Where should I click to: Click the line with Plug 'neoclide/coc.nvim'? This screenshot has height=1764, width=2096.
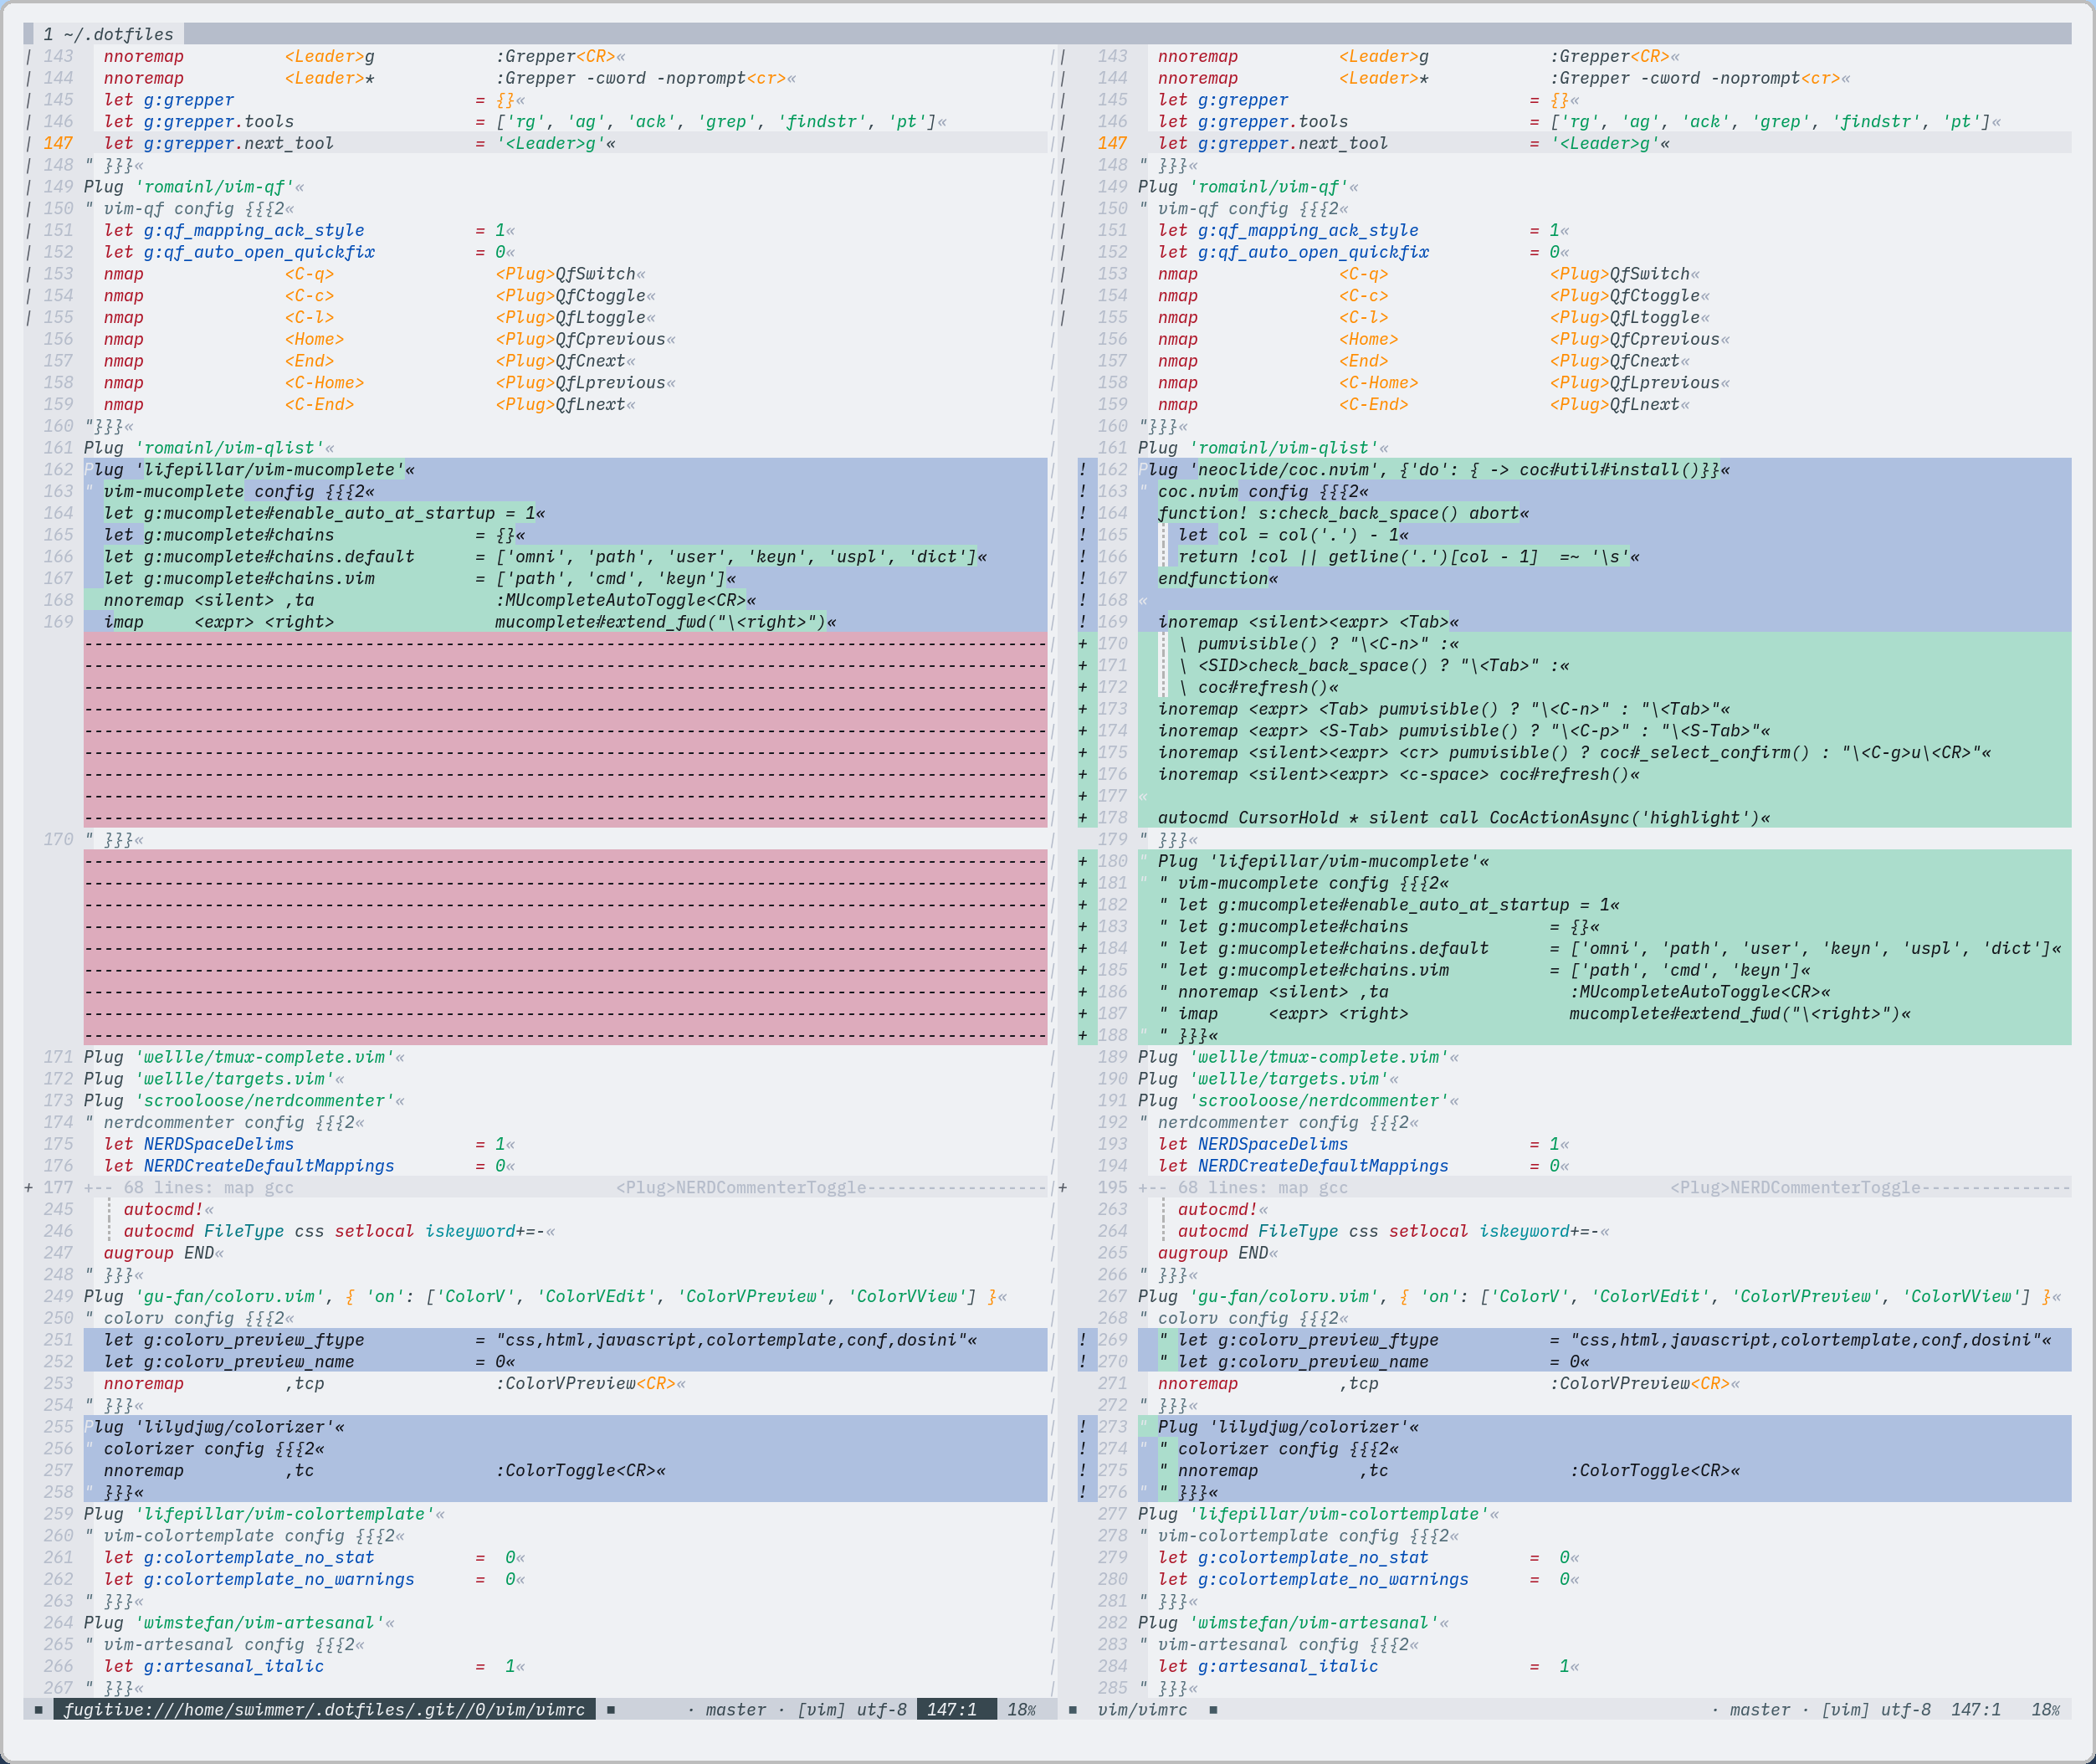click(x=1604, y=470)
